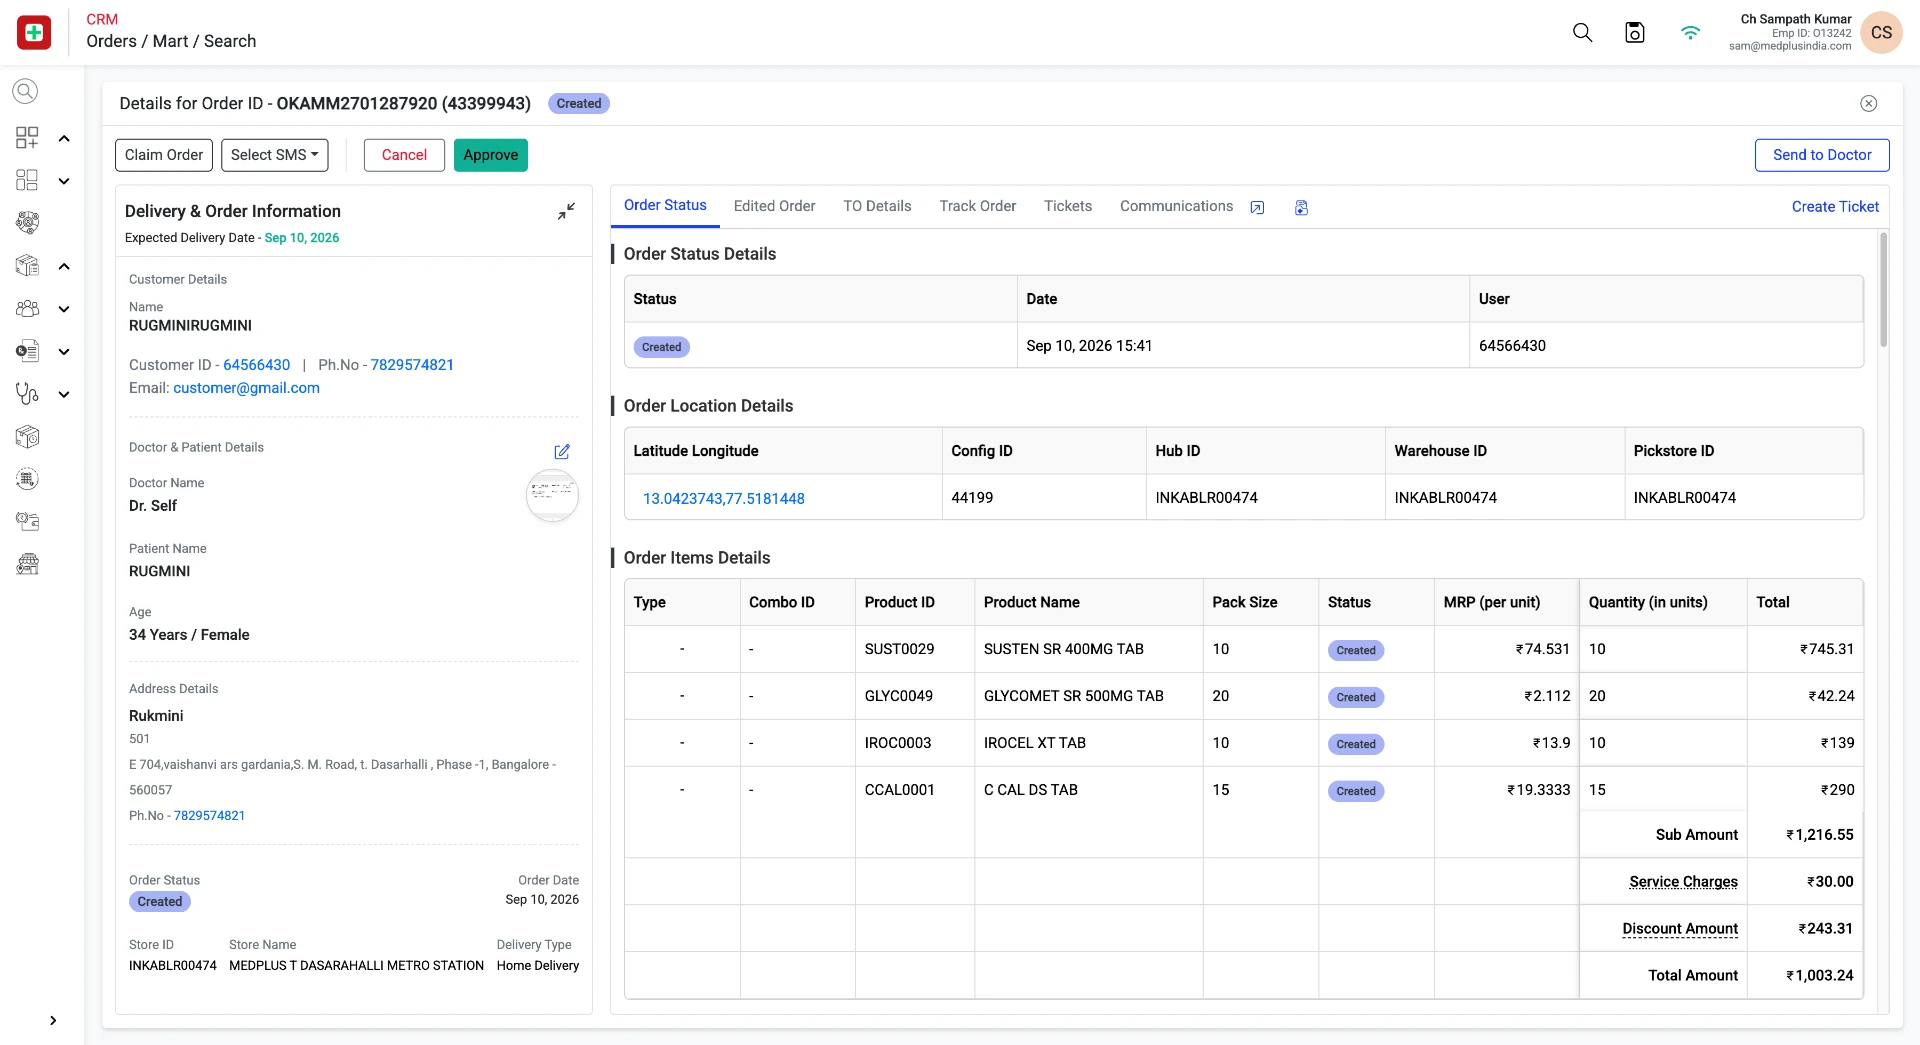Collapse chevron next to dashboard grid icon

point(64,138)
